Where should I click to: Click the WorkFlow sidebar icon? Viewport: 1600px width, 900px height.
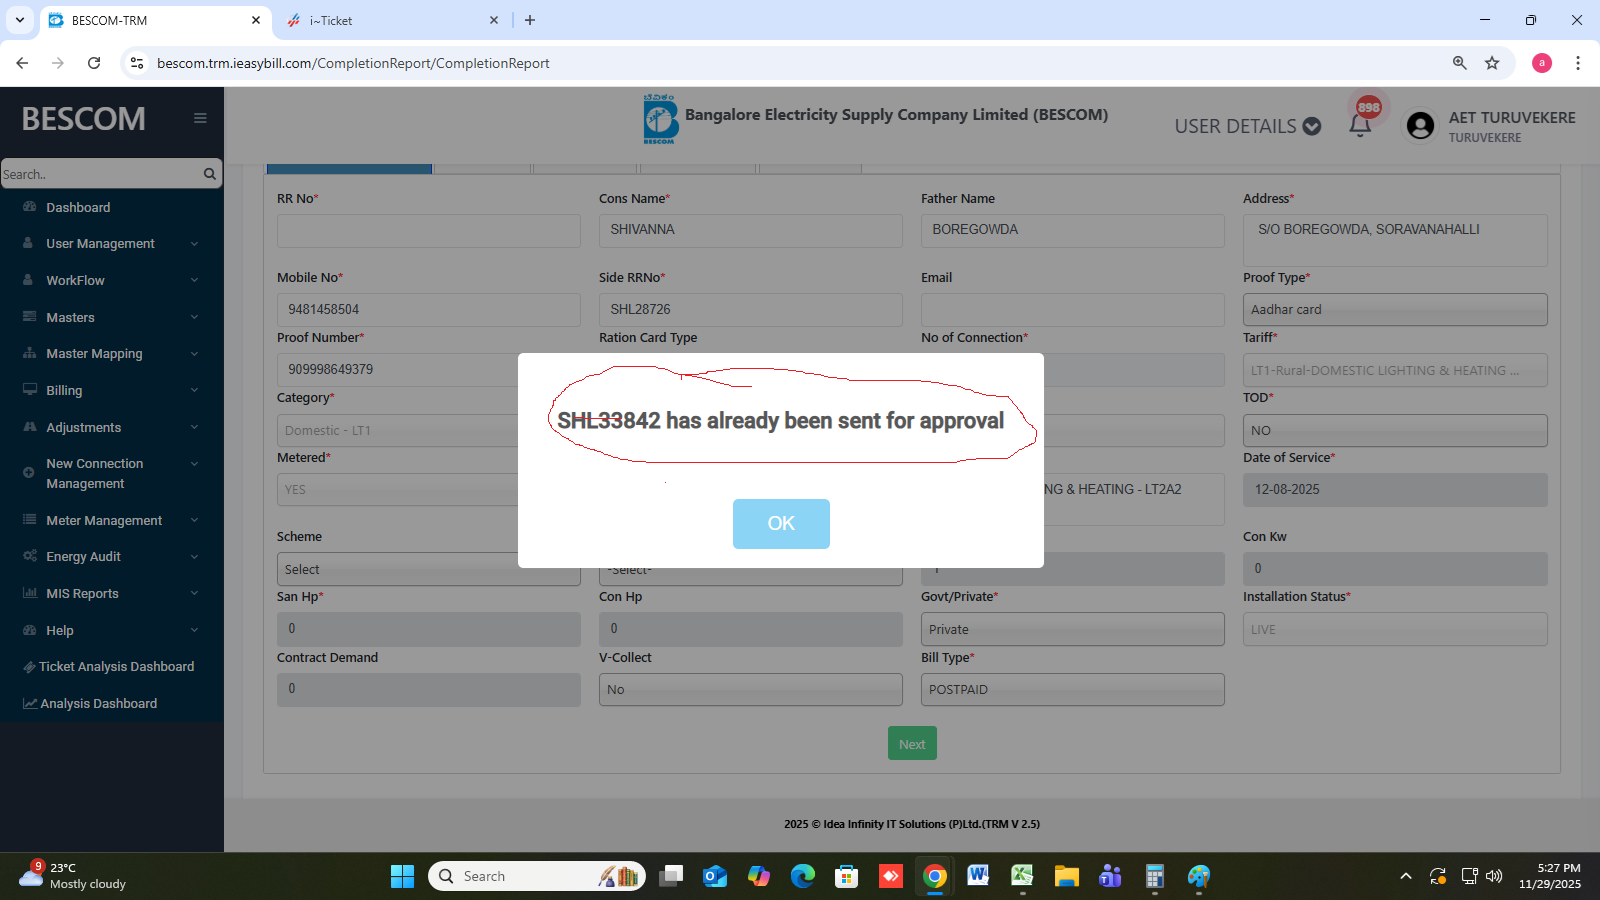click(29, 280)
